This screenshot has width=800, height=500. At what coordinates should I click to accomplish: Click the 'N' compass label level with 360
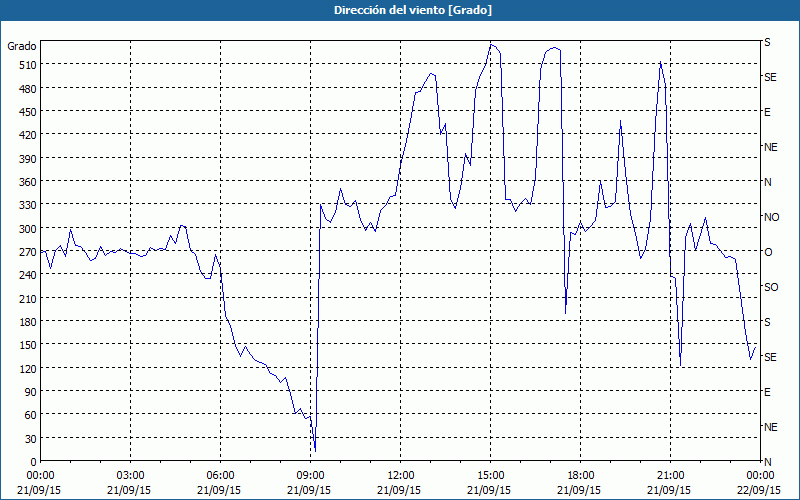pyautogui.click(x=767, y=182)
